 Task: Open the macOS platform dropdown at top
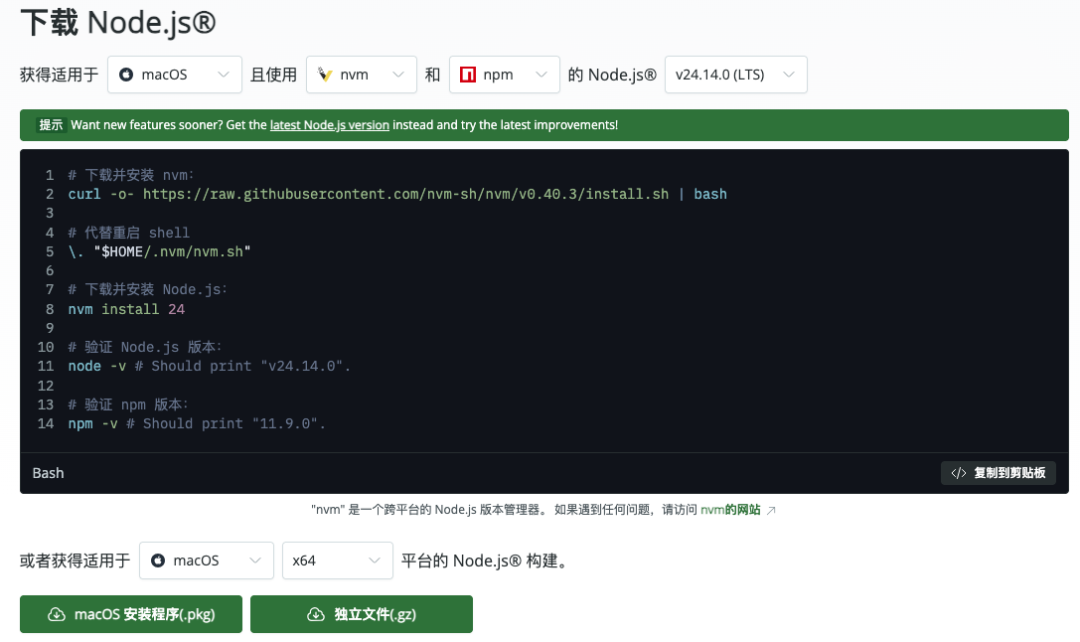(174, 74)
